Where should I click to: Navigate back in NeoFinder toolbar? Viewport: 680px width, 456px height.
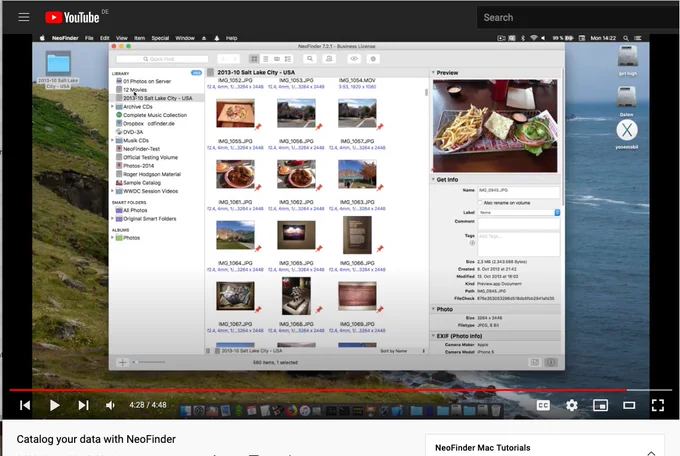pyautogui.click(x=223, y=59)
